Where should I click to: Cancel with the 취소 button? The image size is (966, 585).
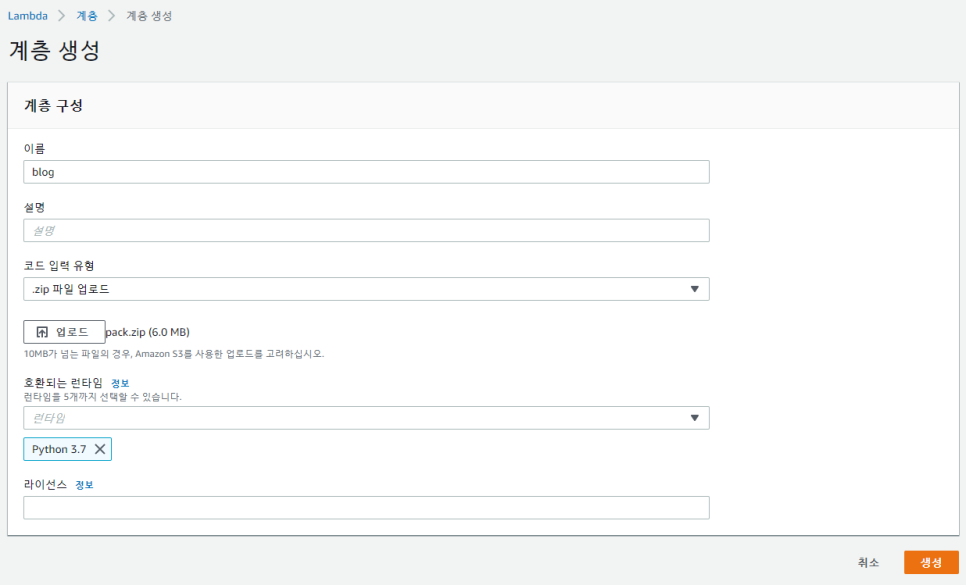pos(868,562)
